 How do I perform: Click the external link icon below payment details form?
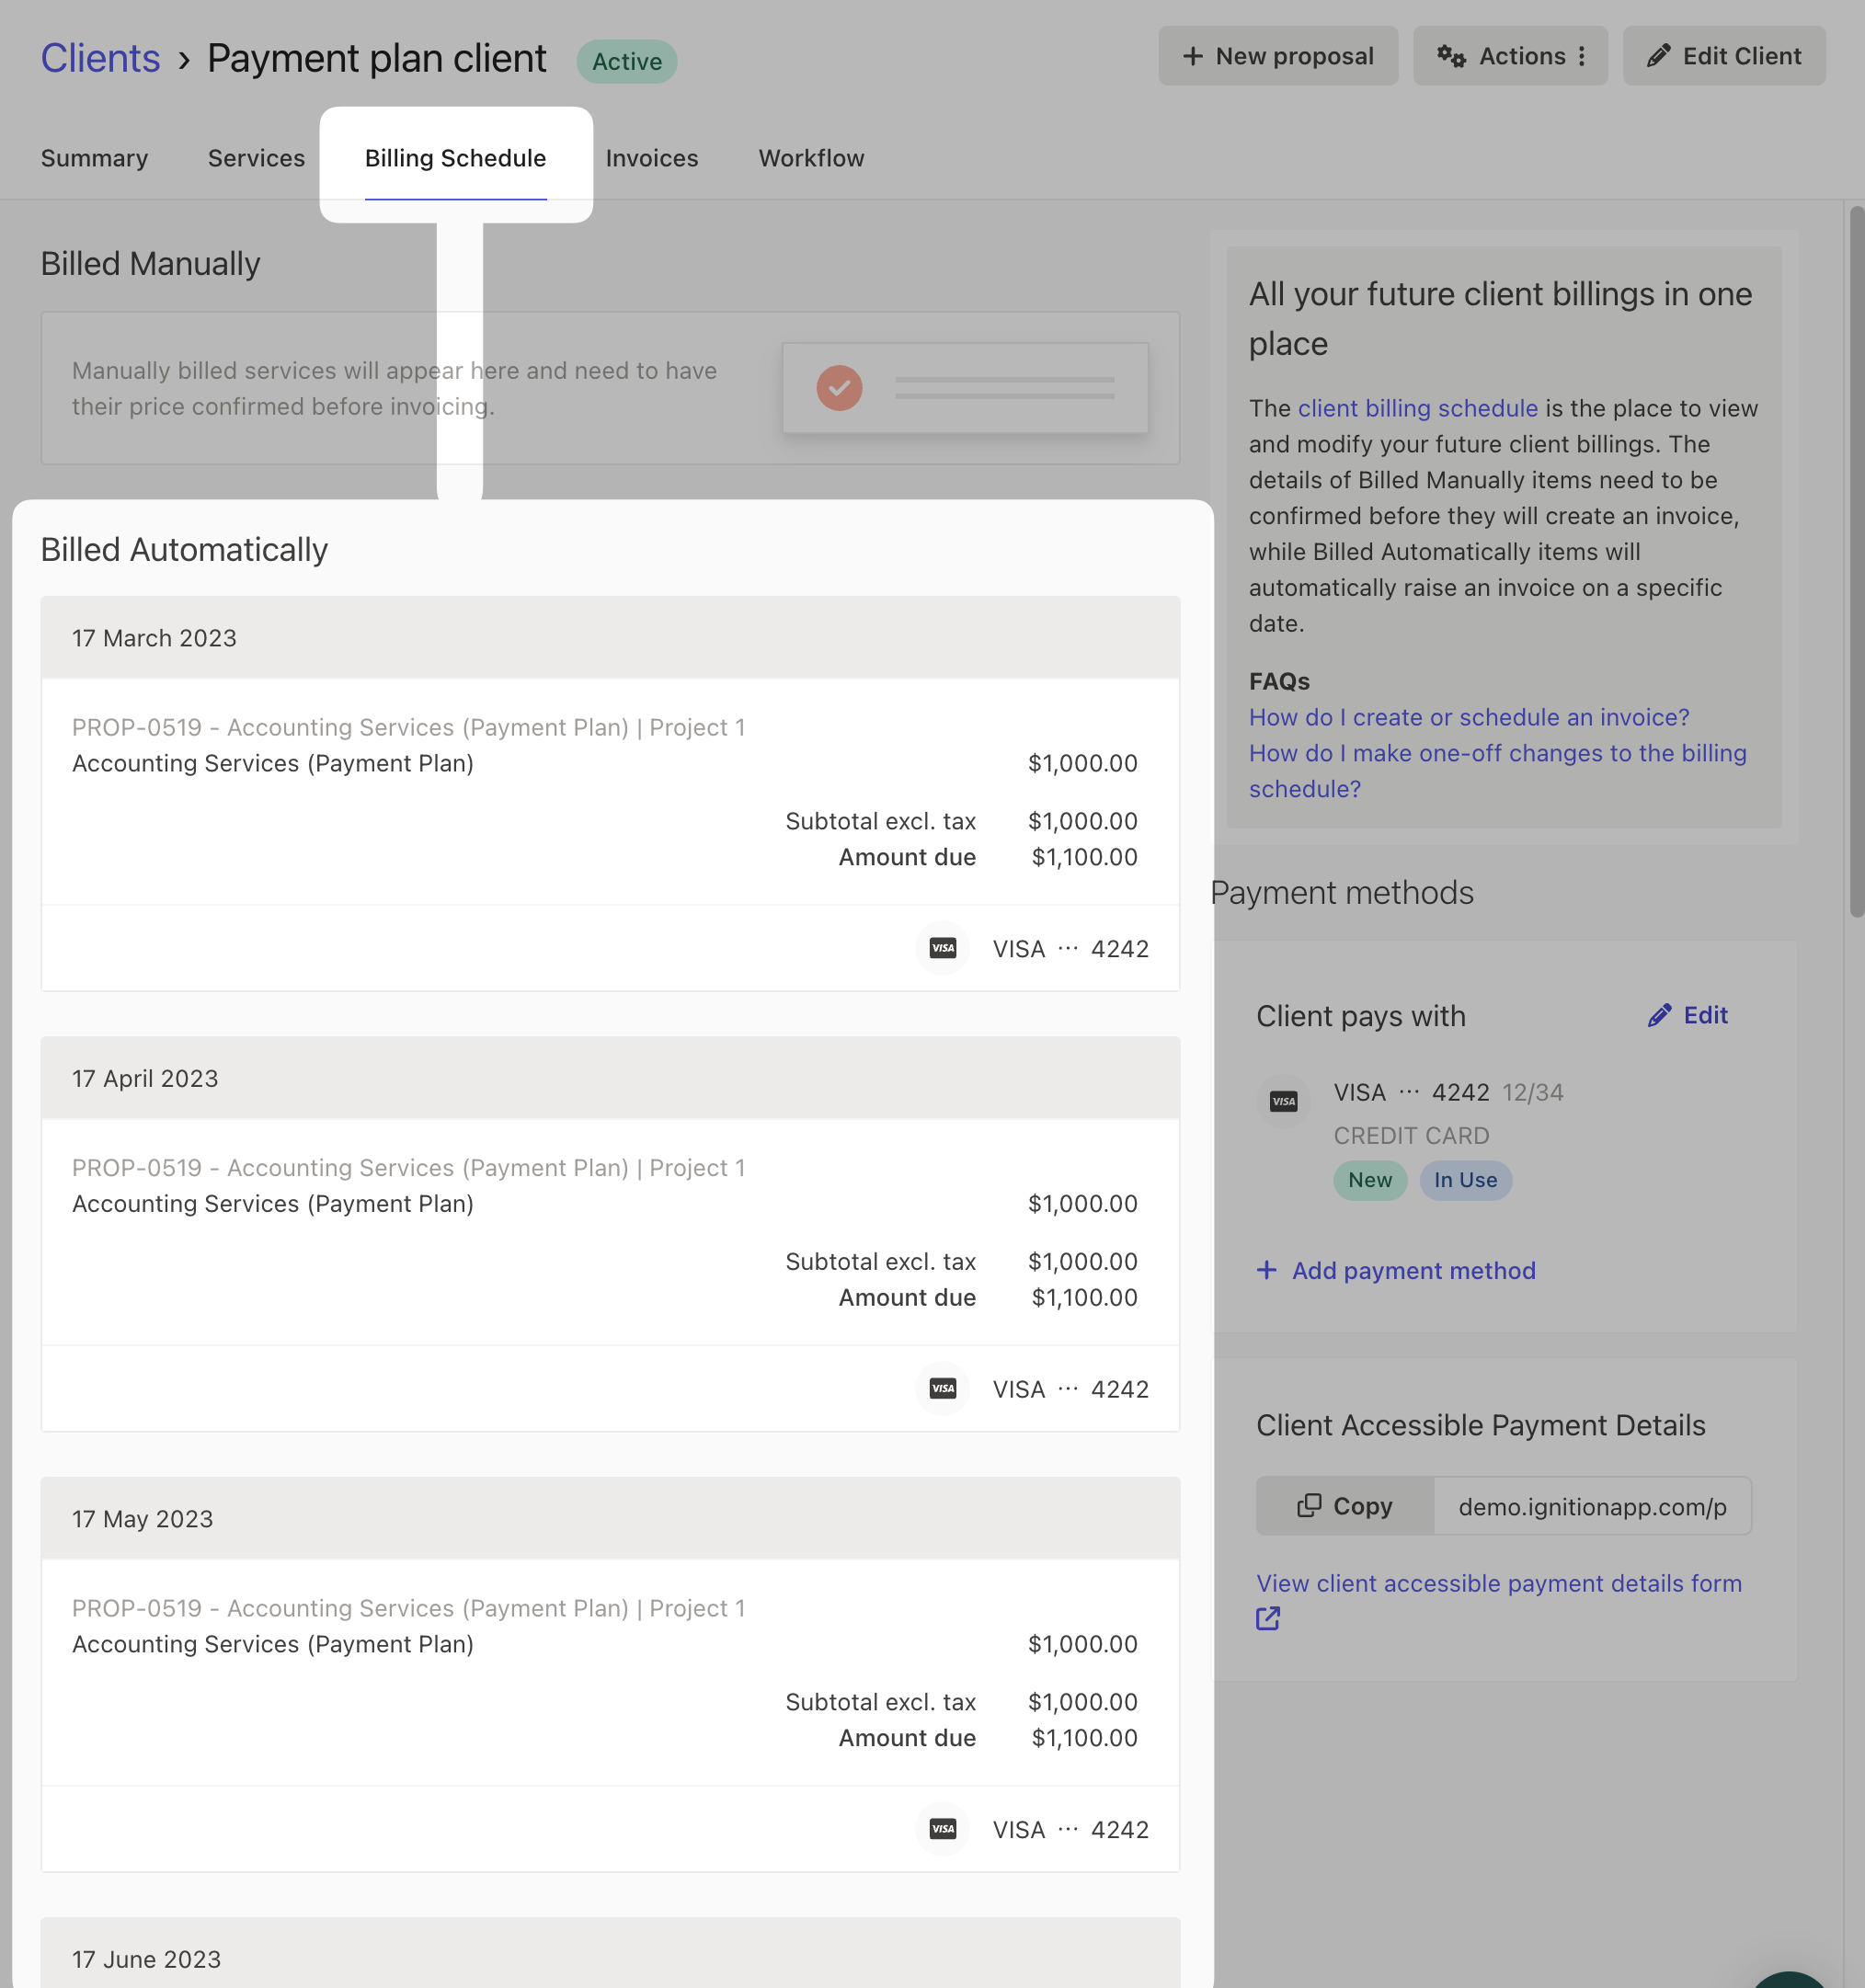pos(1268,1618)
